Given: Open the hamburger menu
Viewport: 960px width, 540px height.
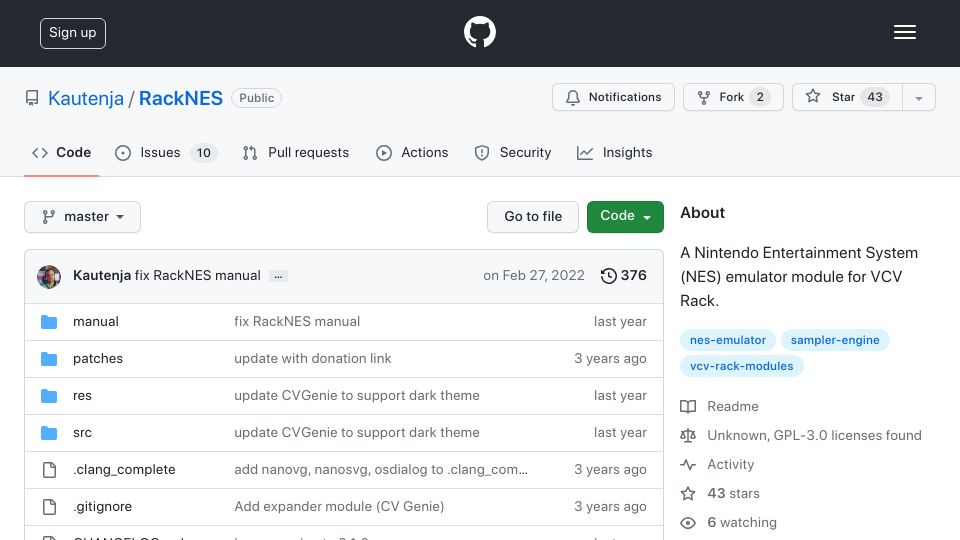Looking at the screenshot, I should [x=904, y=32].
